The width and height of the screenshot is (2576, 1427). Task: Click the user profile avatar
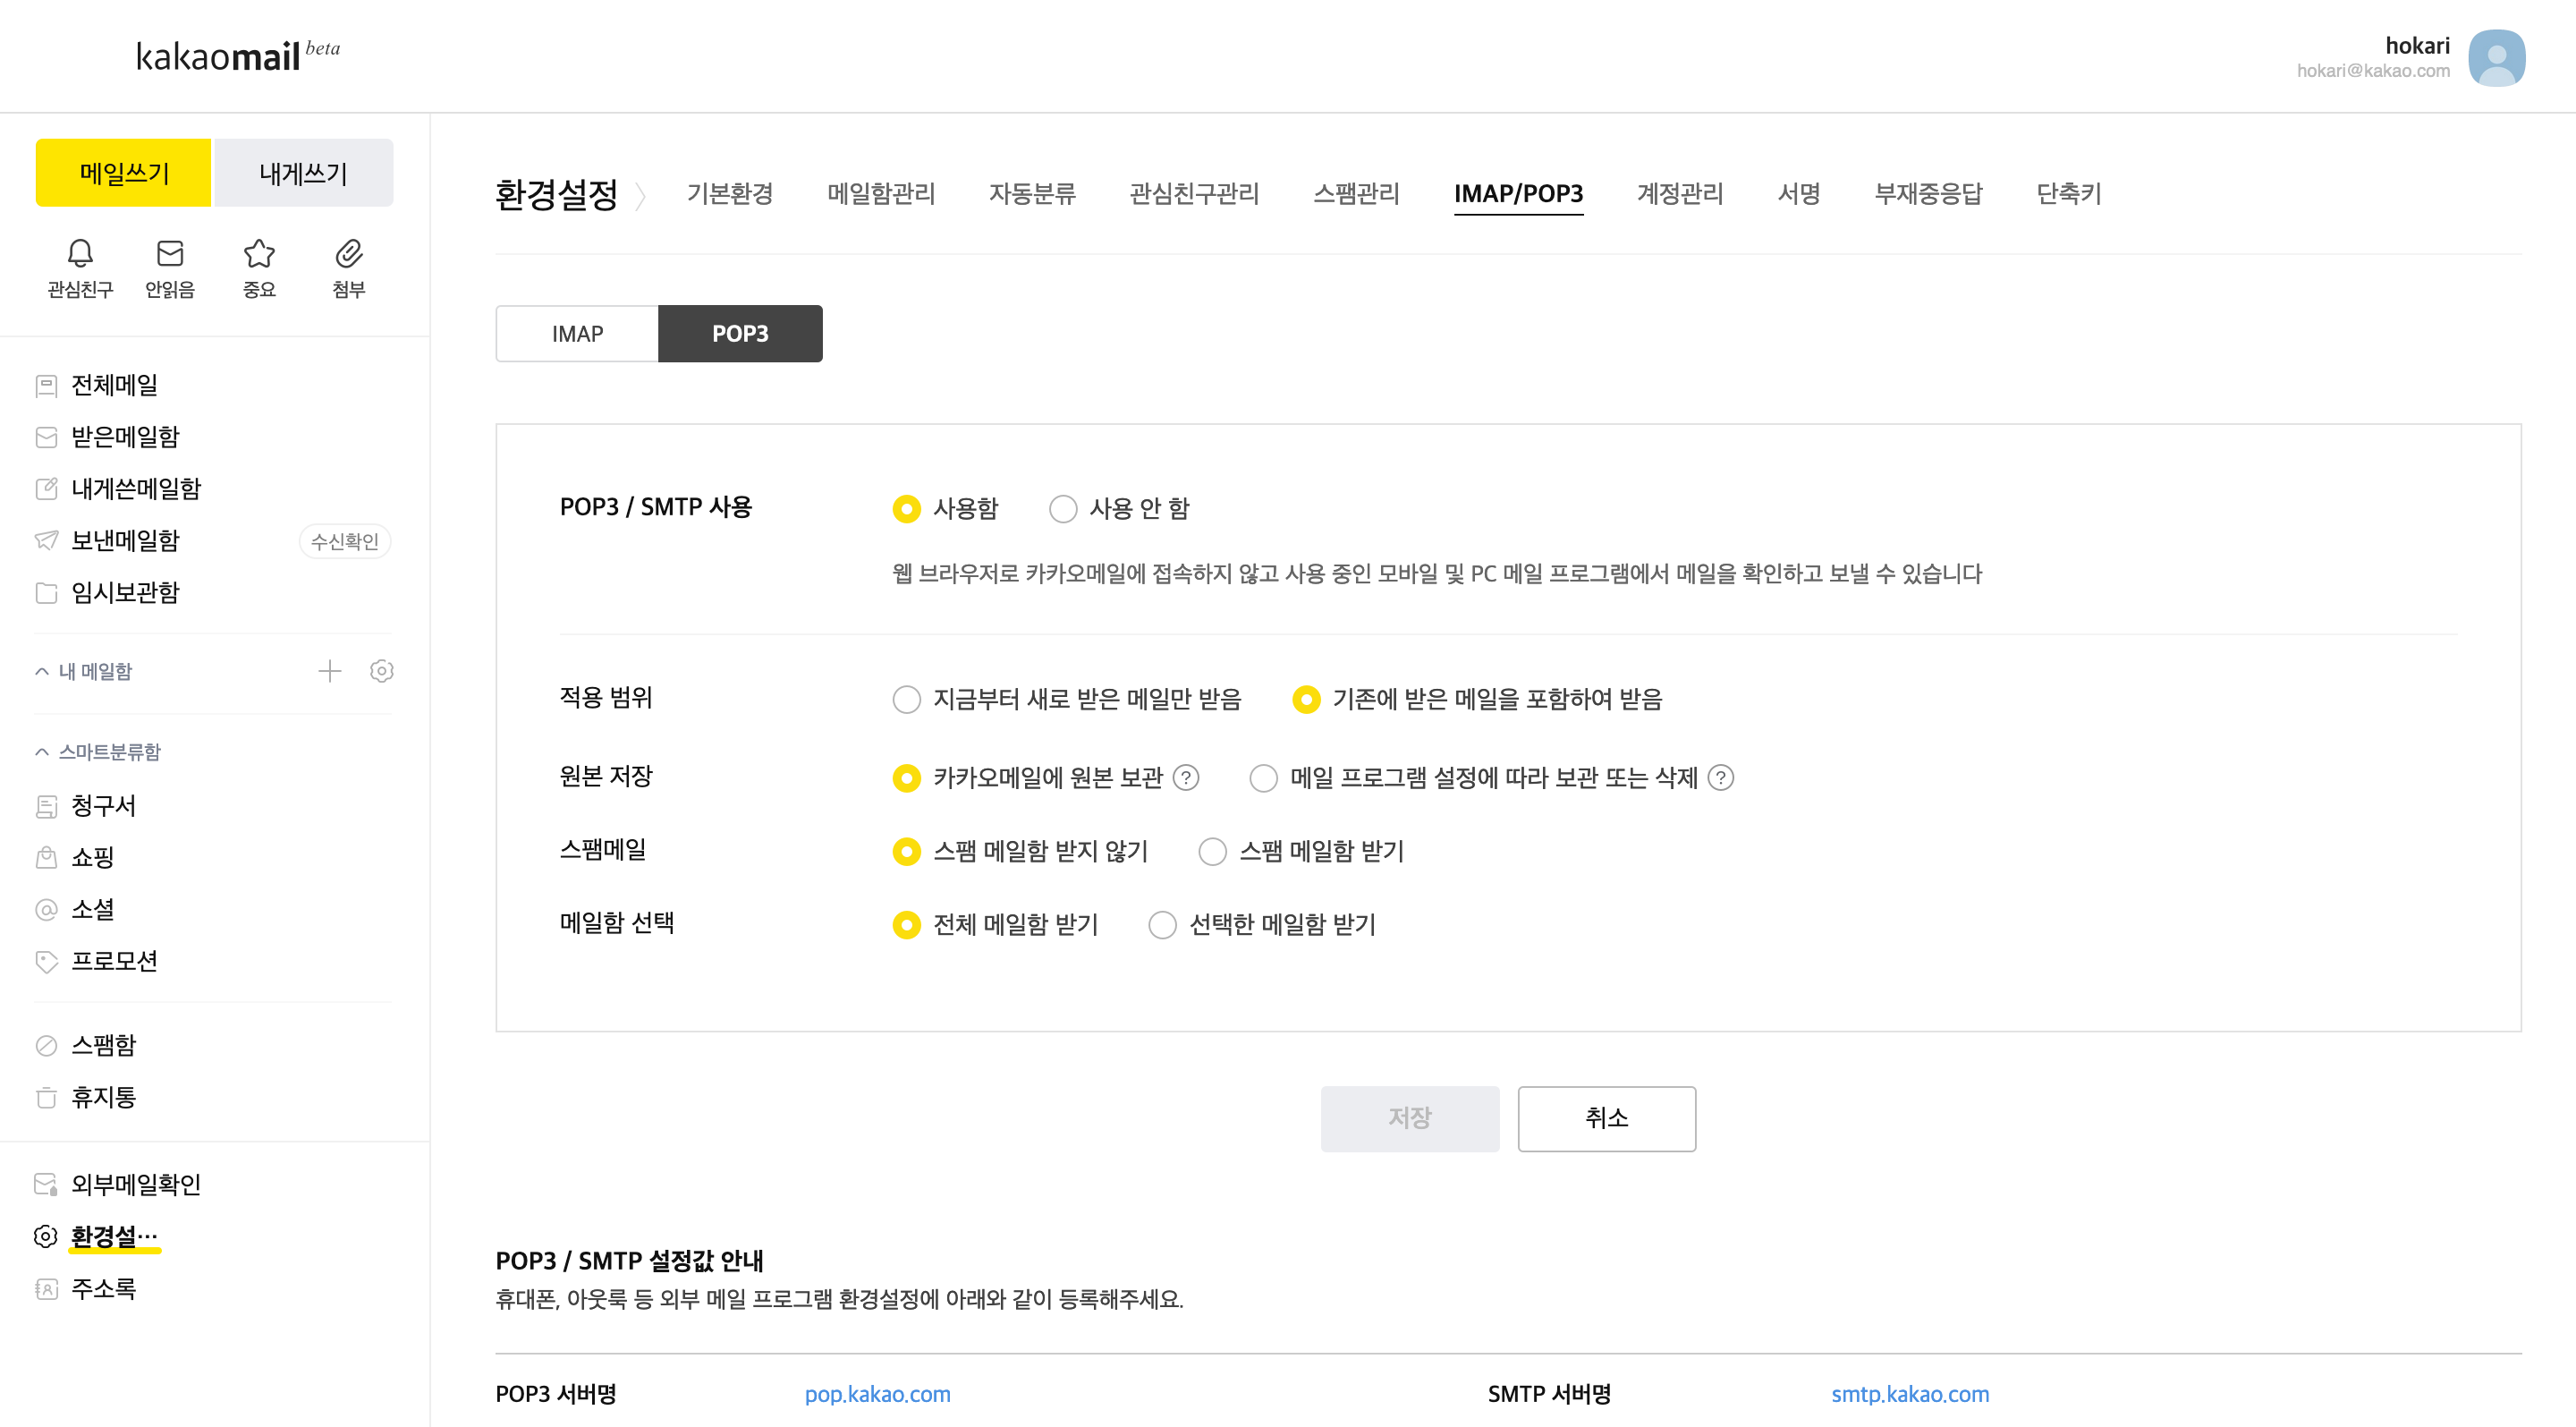pos(2495,58)
